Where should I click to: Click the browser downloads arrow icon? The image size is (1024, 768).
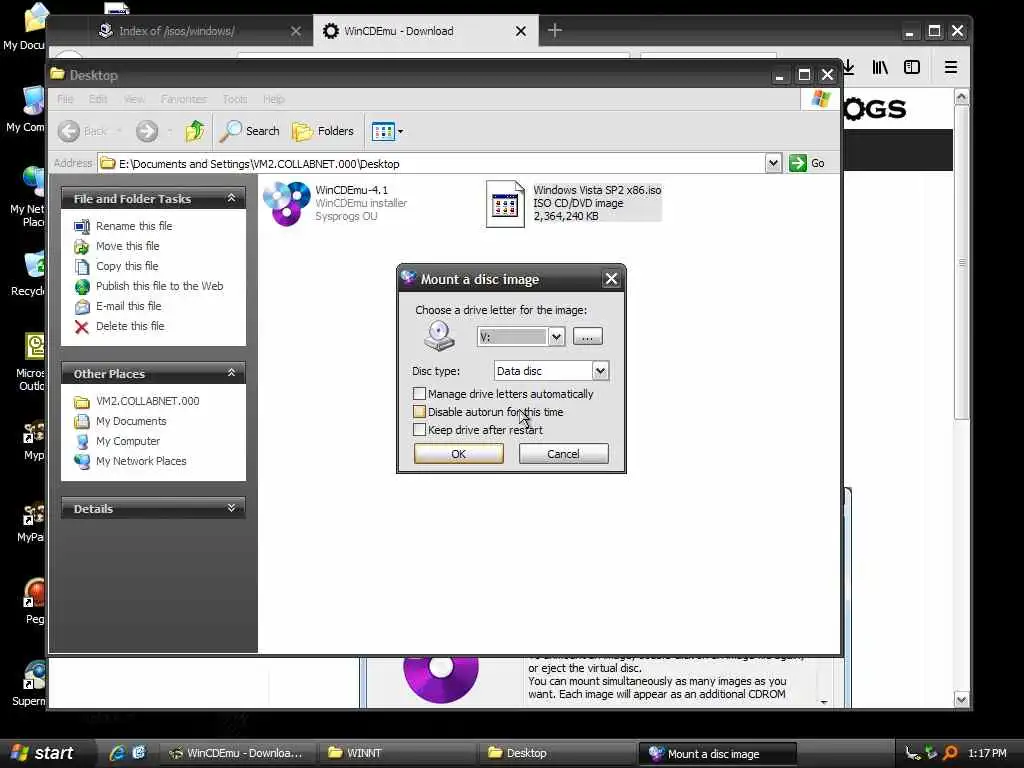848,67
